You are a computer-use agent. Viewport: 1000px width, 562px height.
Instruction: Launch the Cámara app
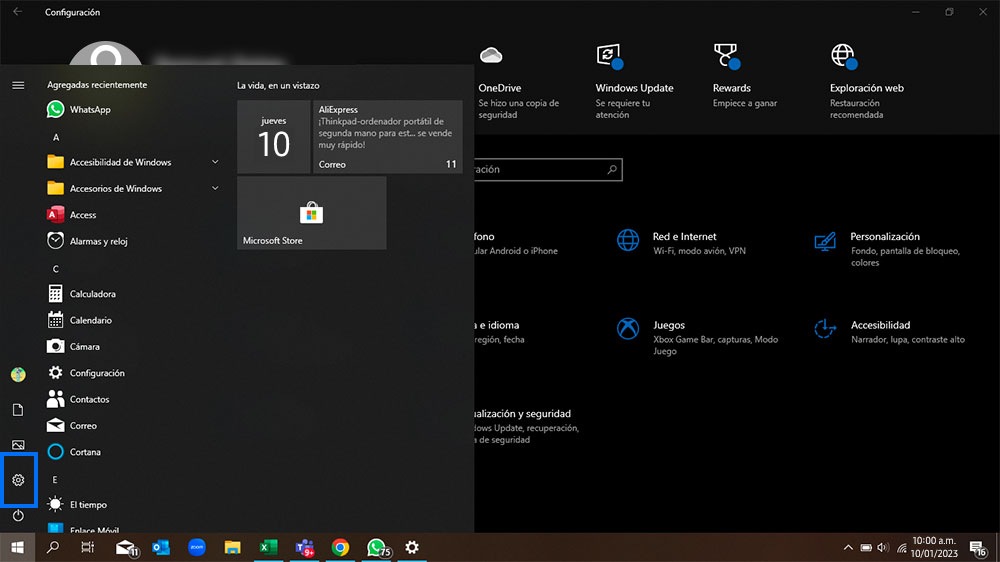coord(84,347)
